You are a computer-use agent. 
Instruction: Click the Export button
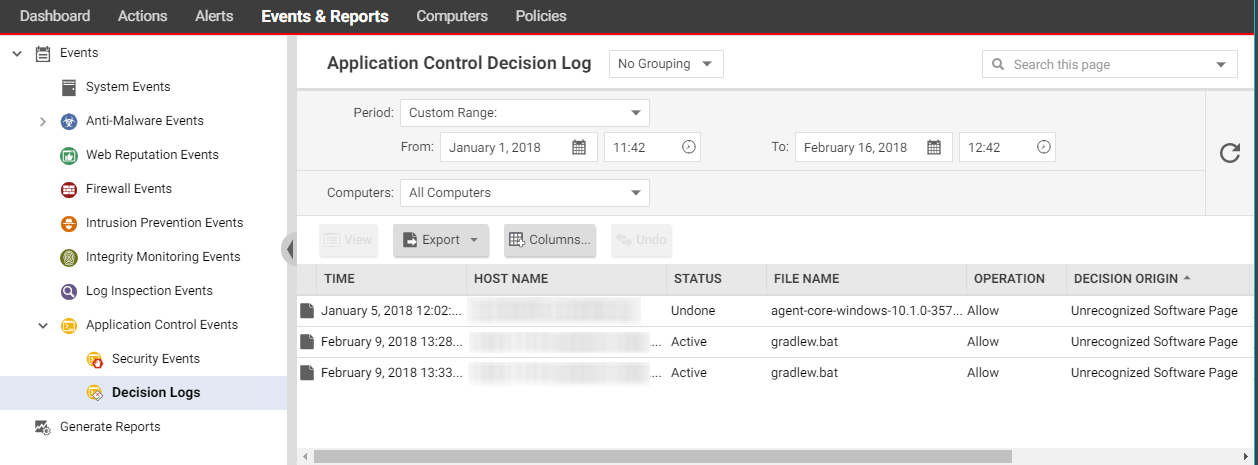440,240
